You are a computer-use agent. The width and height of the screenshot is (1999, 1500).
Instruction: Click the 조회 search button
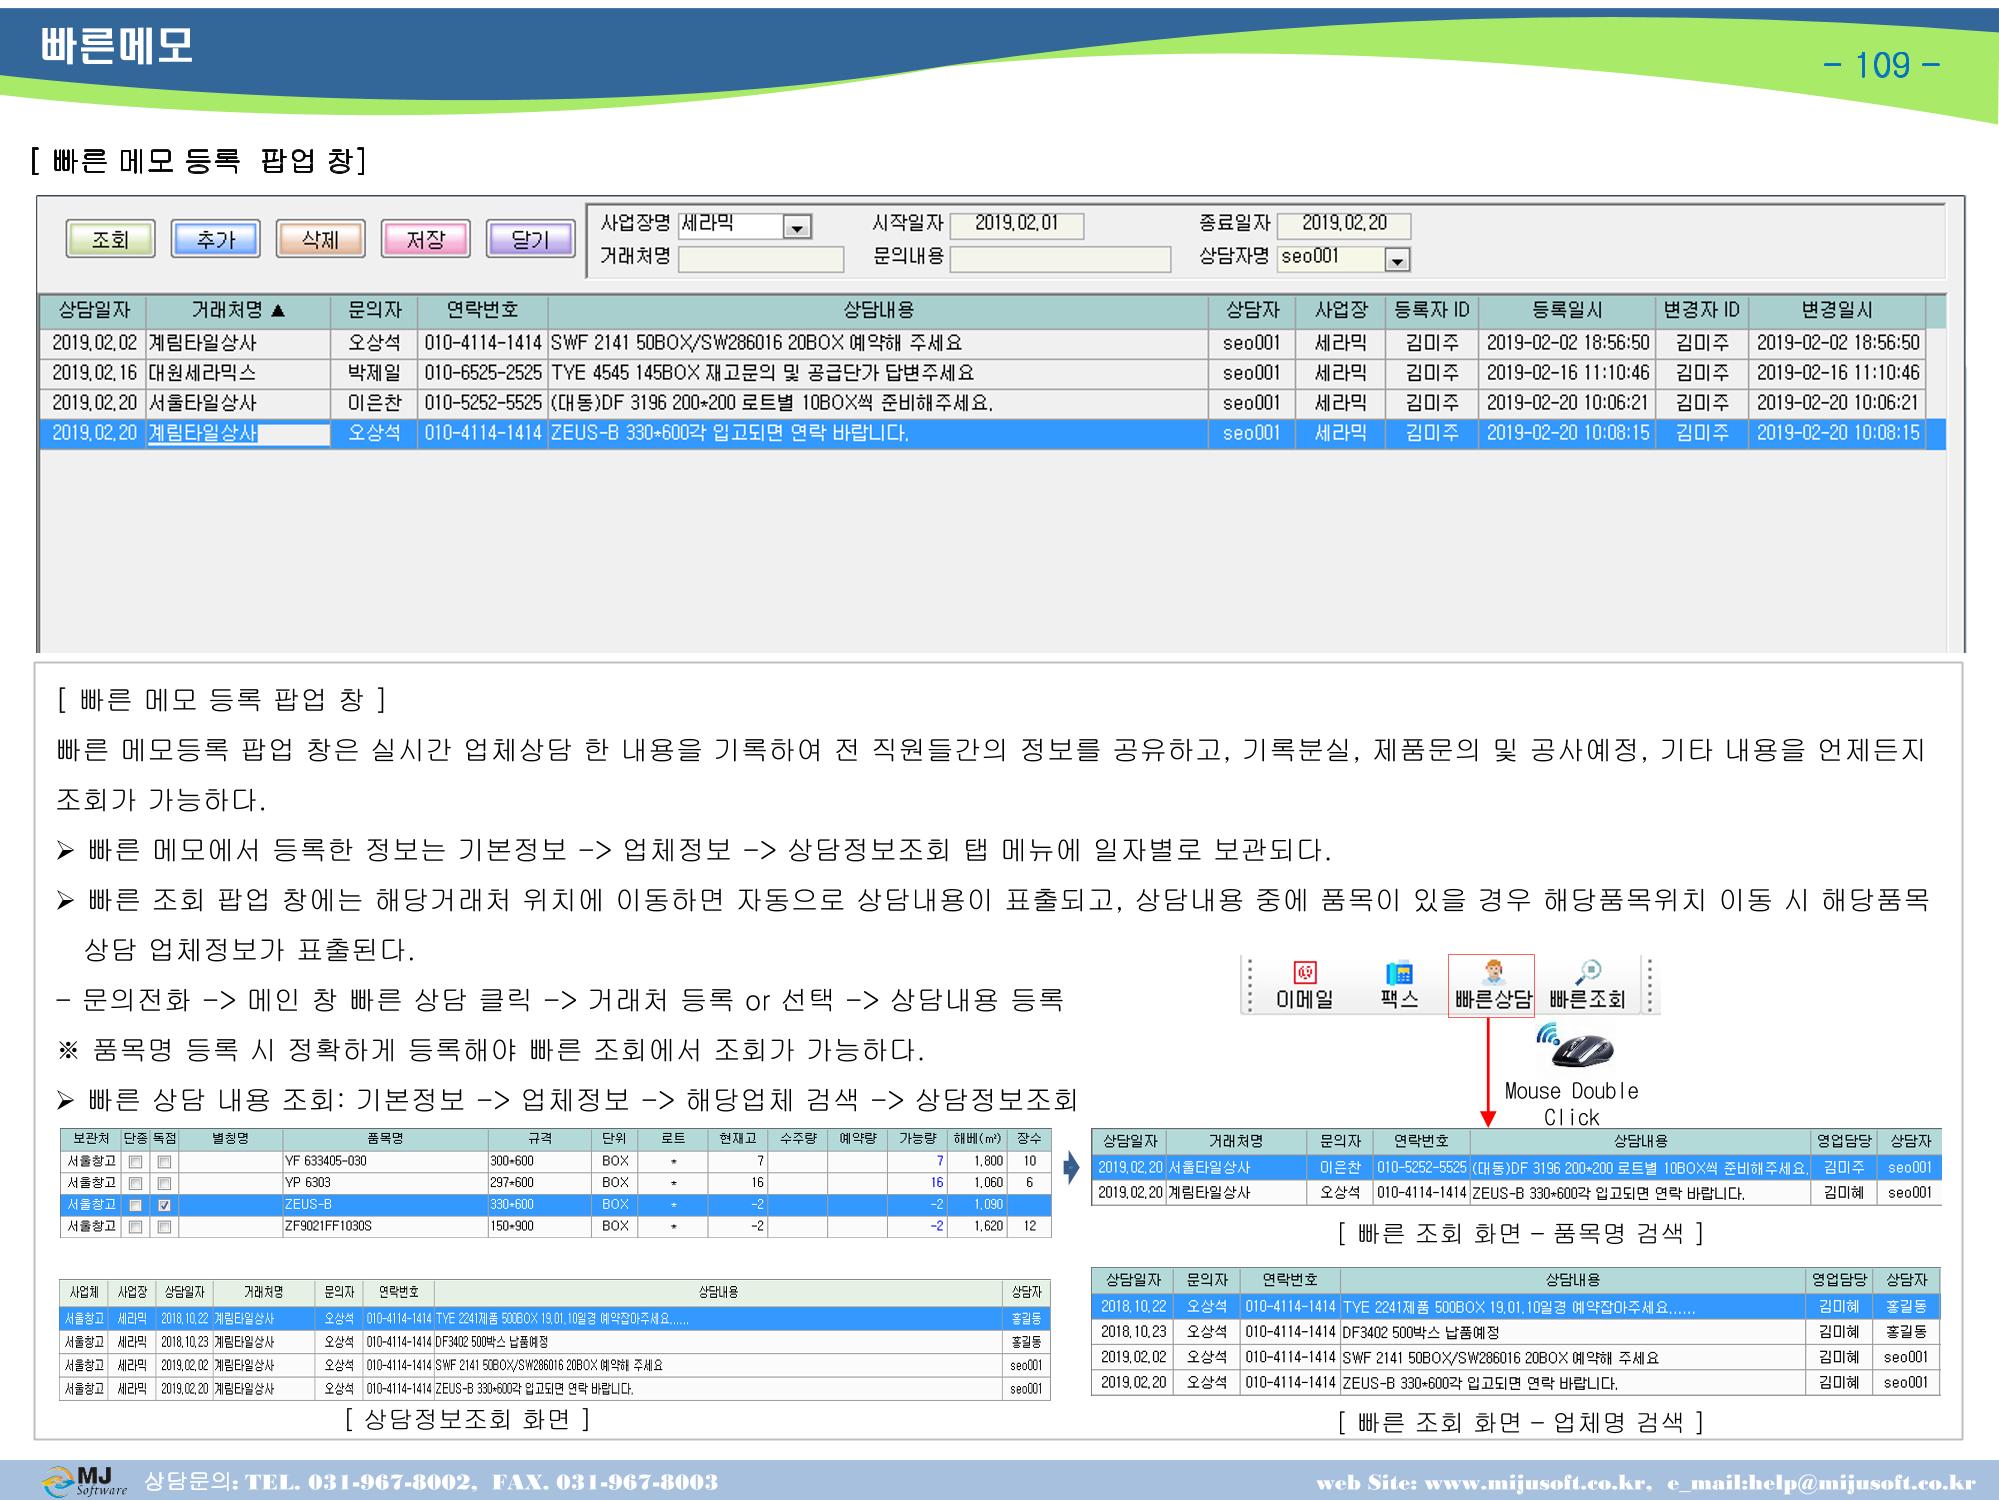click(110, 239)
